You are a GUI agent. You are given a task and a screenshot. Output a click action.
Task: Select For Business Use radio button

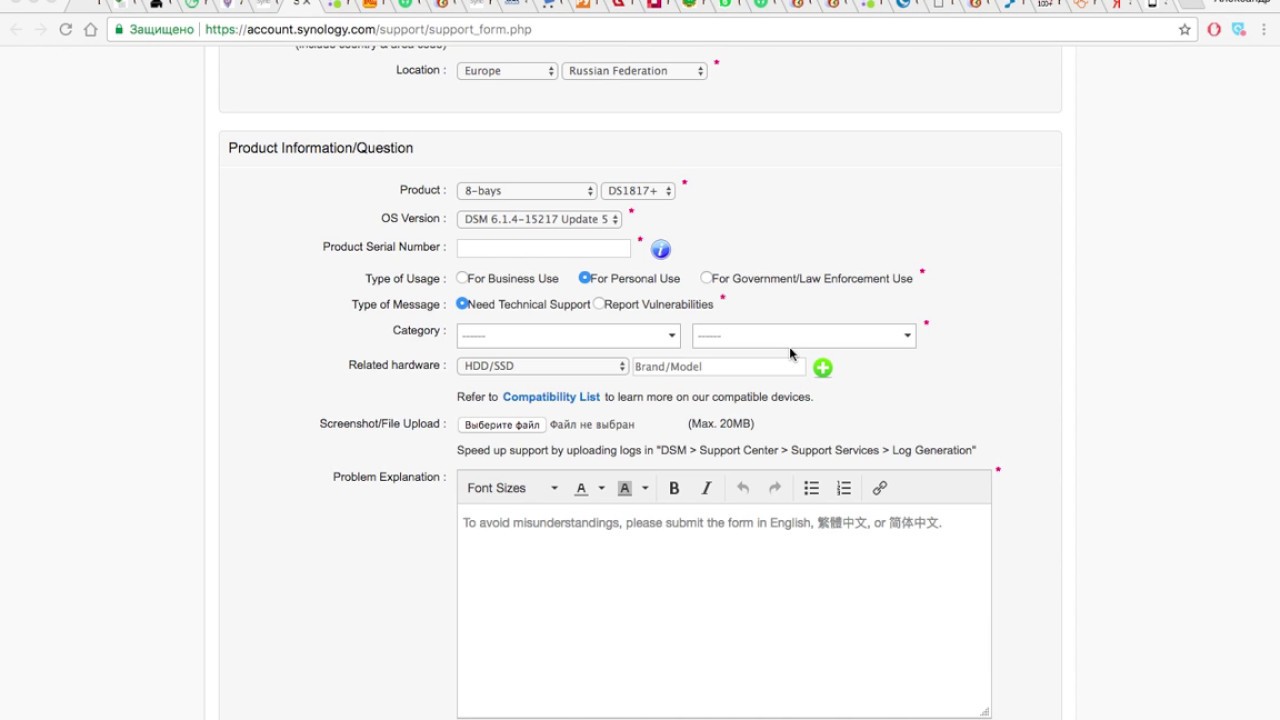pos(462,278)
